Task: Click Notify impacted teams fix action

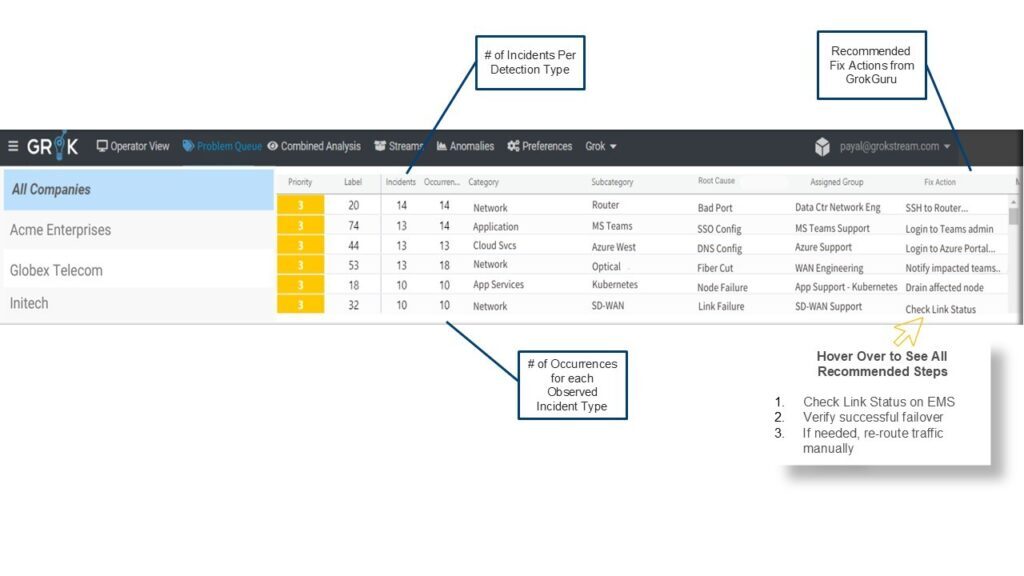Action: (953, 268)
